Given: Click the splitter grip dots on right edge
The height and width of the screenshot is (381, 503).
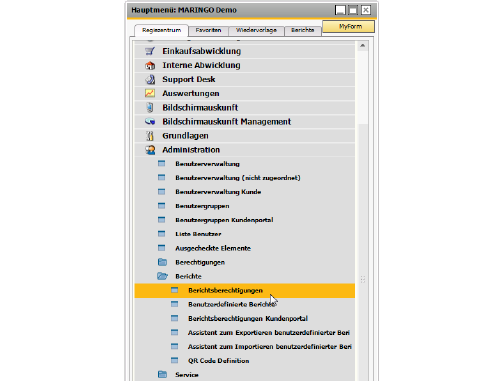Looking at the screenshot, I should [363, 279].
